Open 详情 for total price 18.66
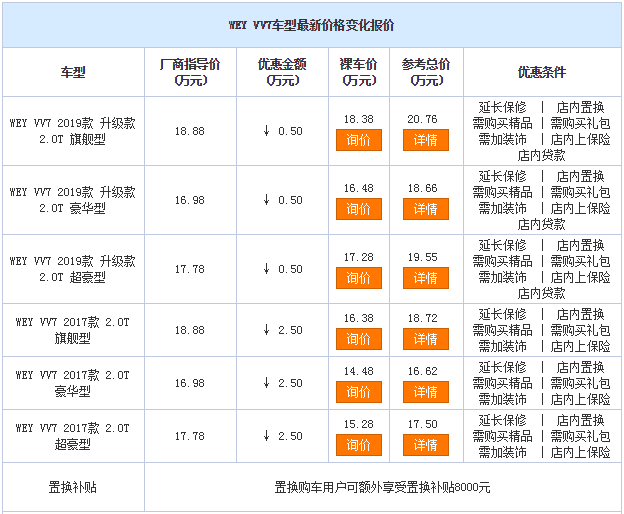This screenshot has width=624, height=514. click(x=425, y=209)
